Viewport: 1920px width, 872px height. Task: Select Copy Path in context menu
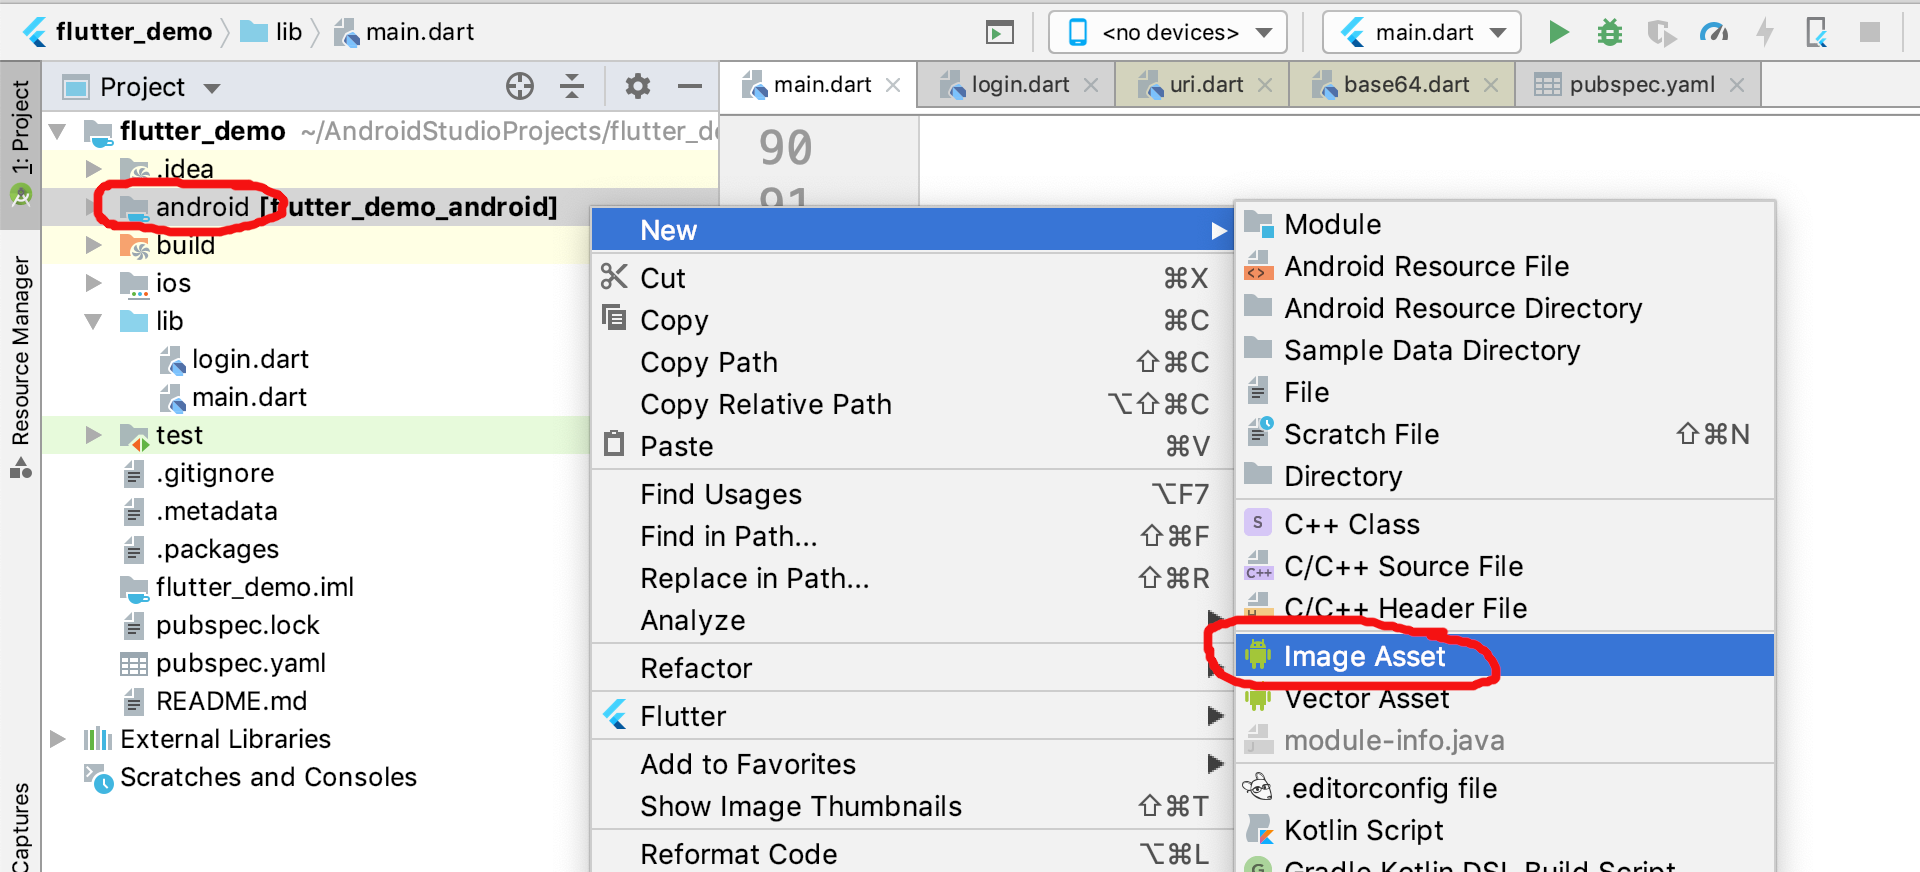tap(912, 362)
